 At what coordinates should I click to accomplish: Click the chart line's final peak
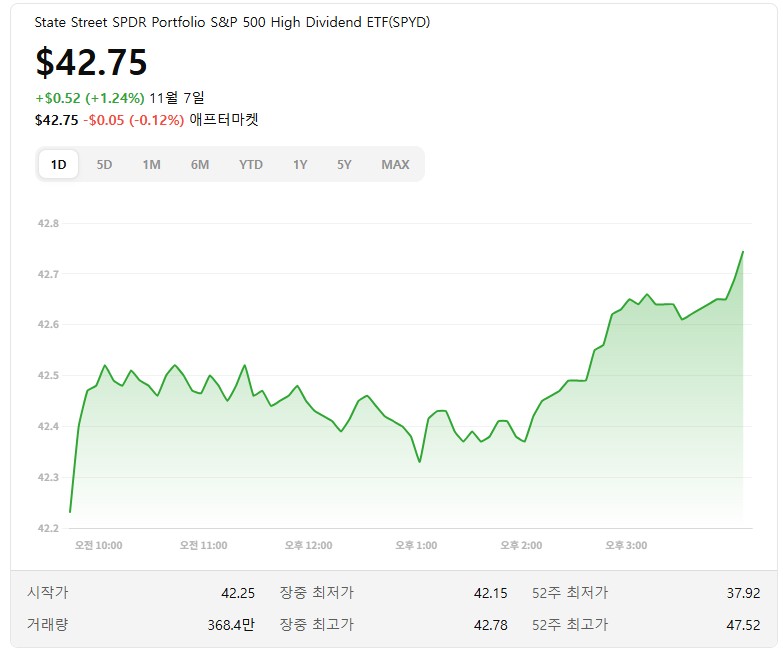point(742,252)
